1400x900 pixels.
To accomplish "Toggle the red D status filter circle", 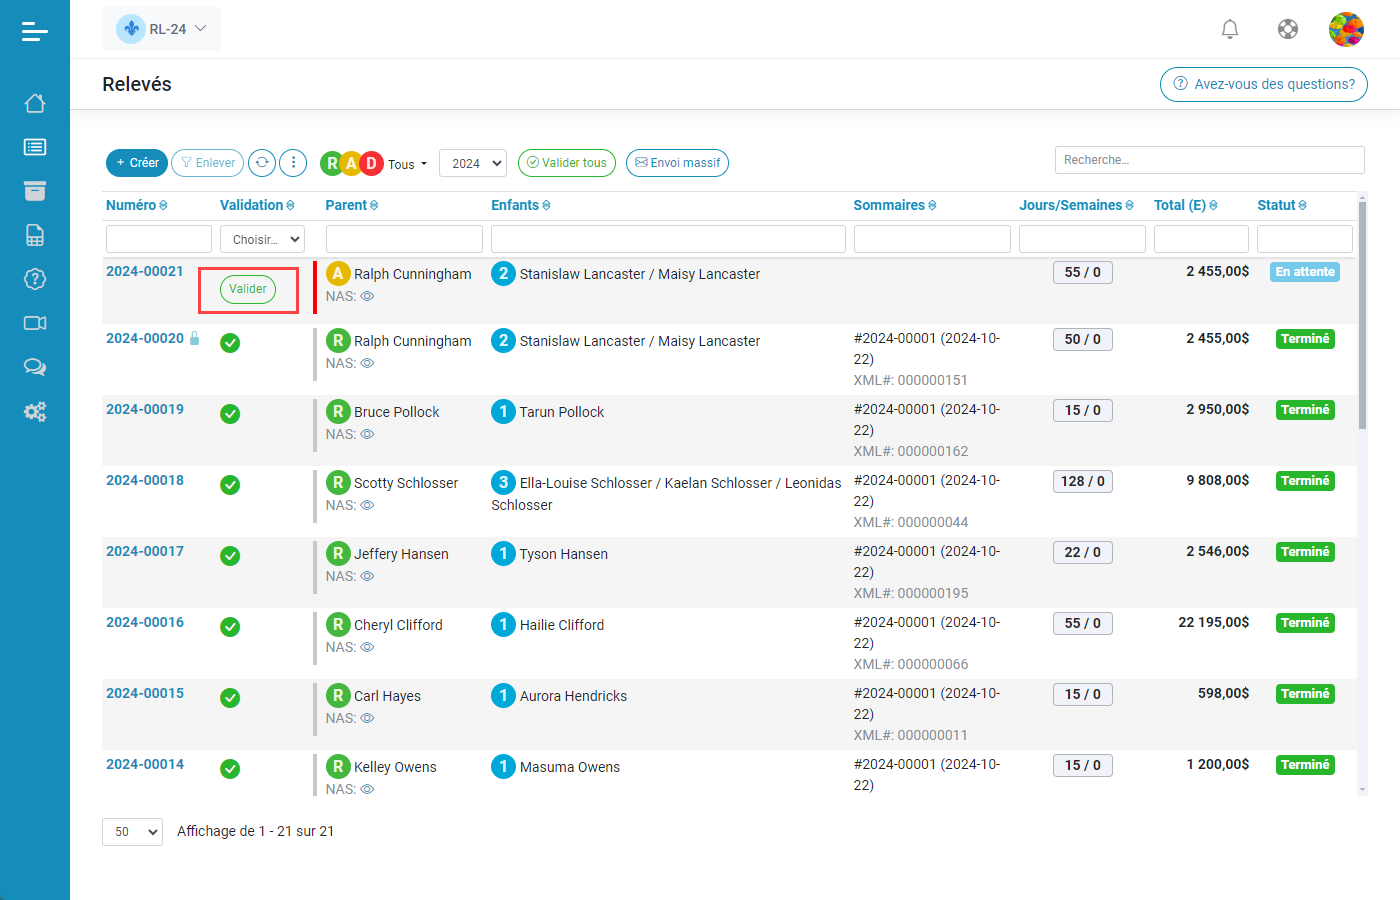I will (x=371, y=163).
